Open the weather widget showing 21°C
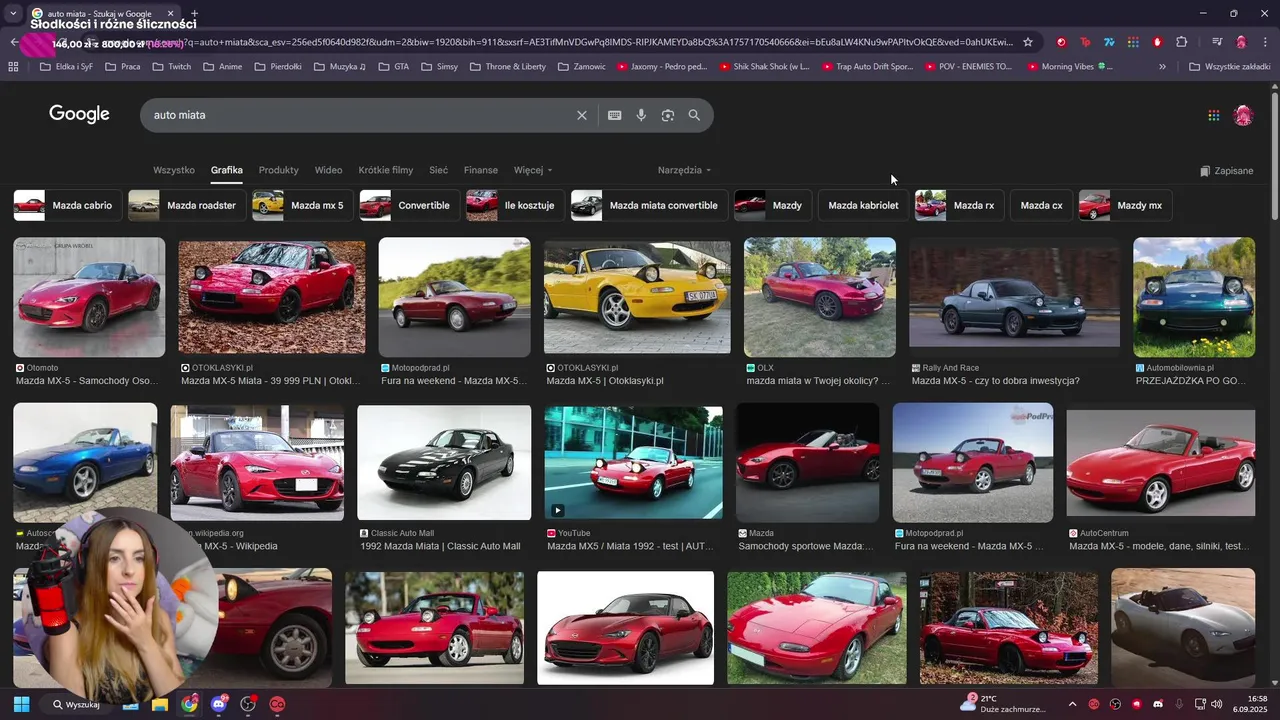Screen dimensions: 1280x720 (1003, 704)
